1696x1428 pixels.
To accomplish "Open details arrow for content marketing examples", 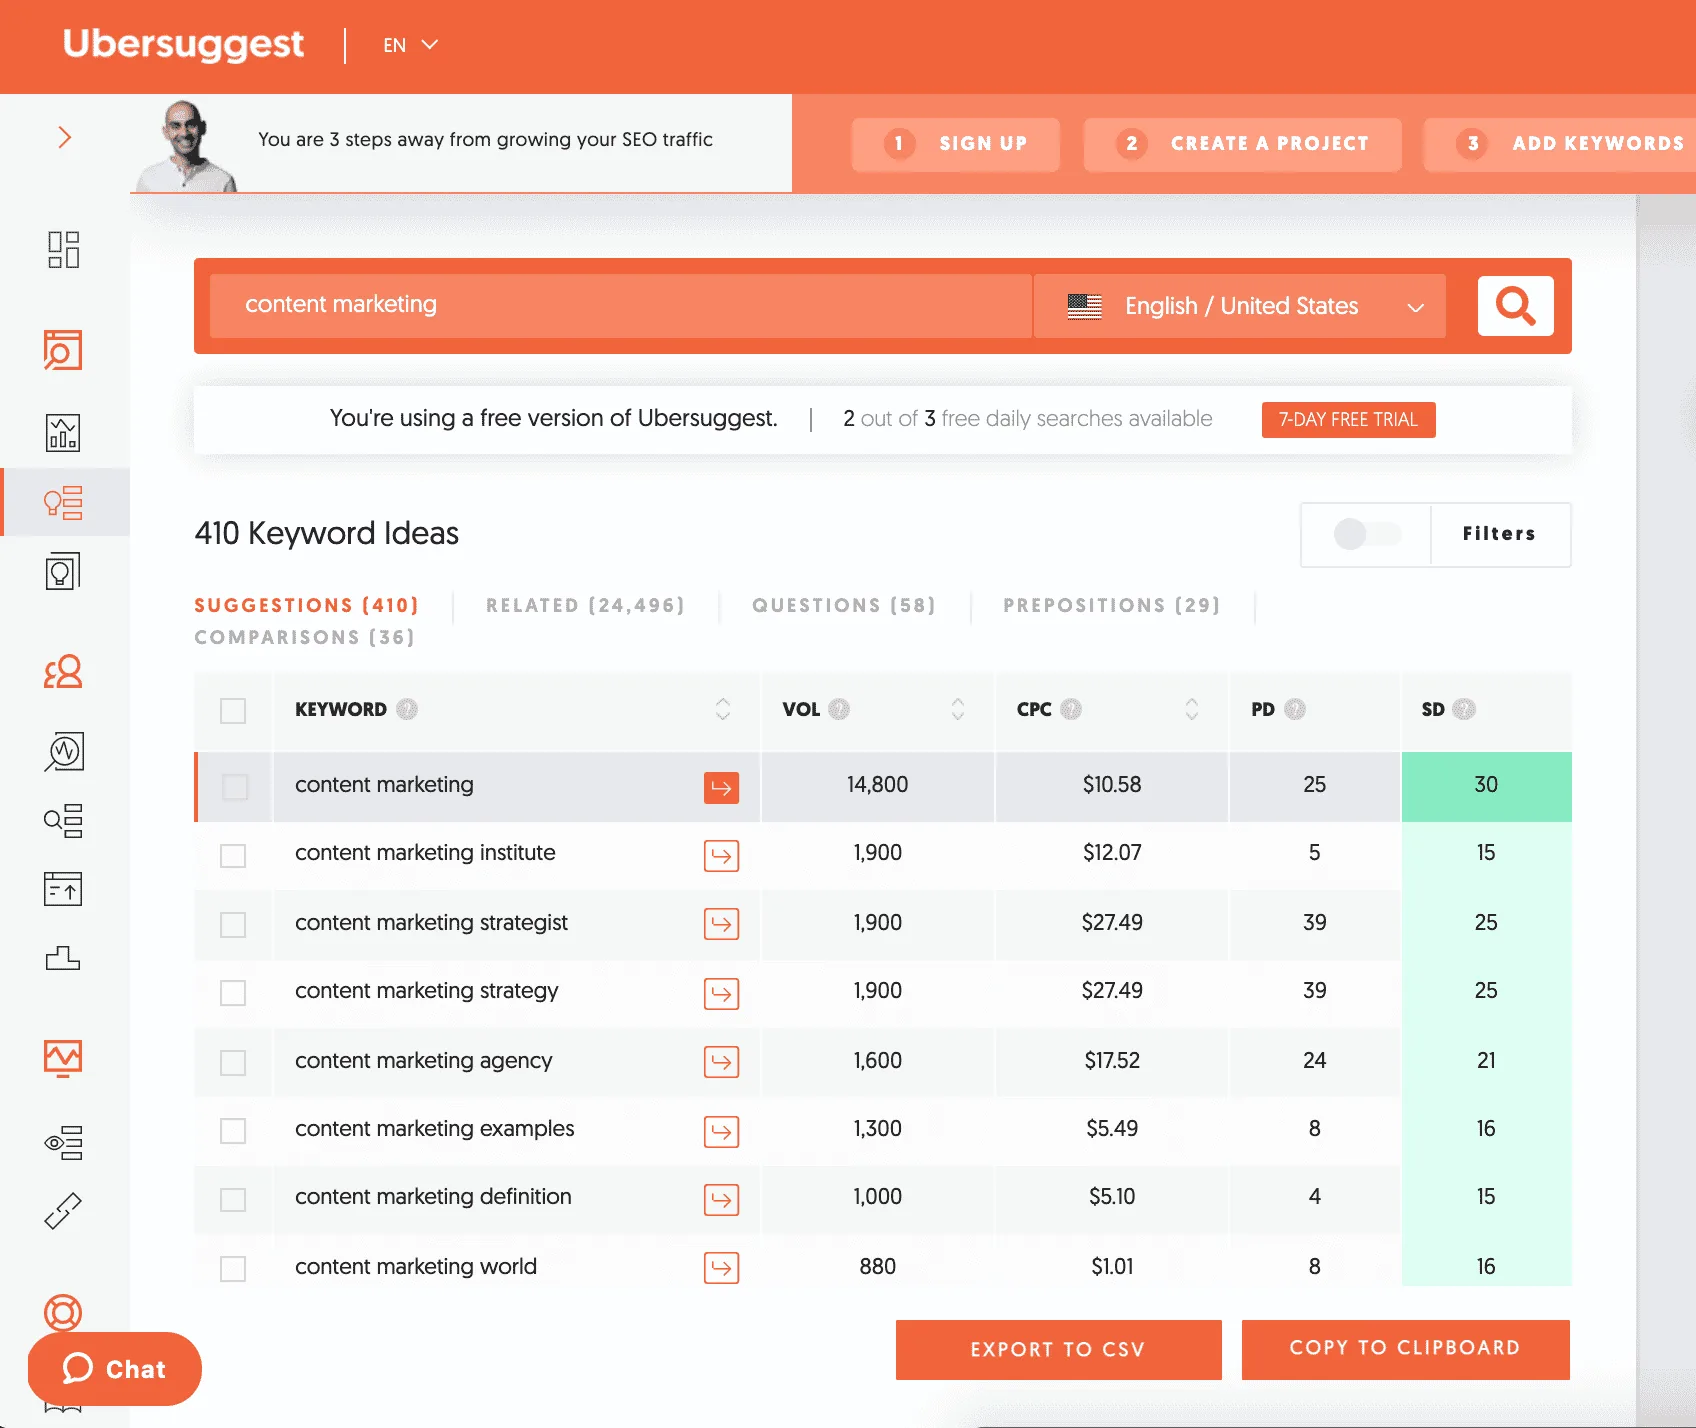I will pos(721,1132).
